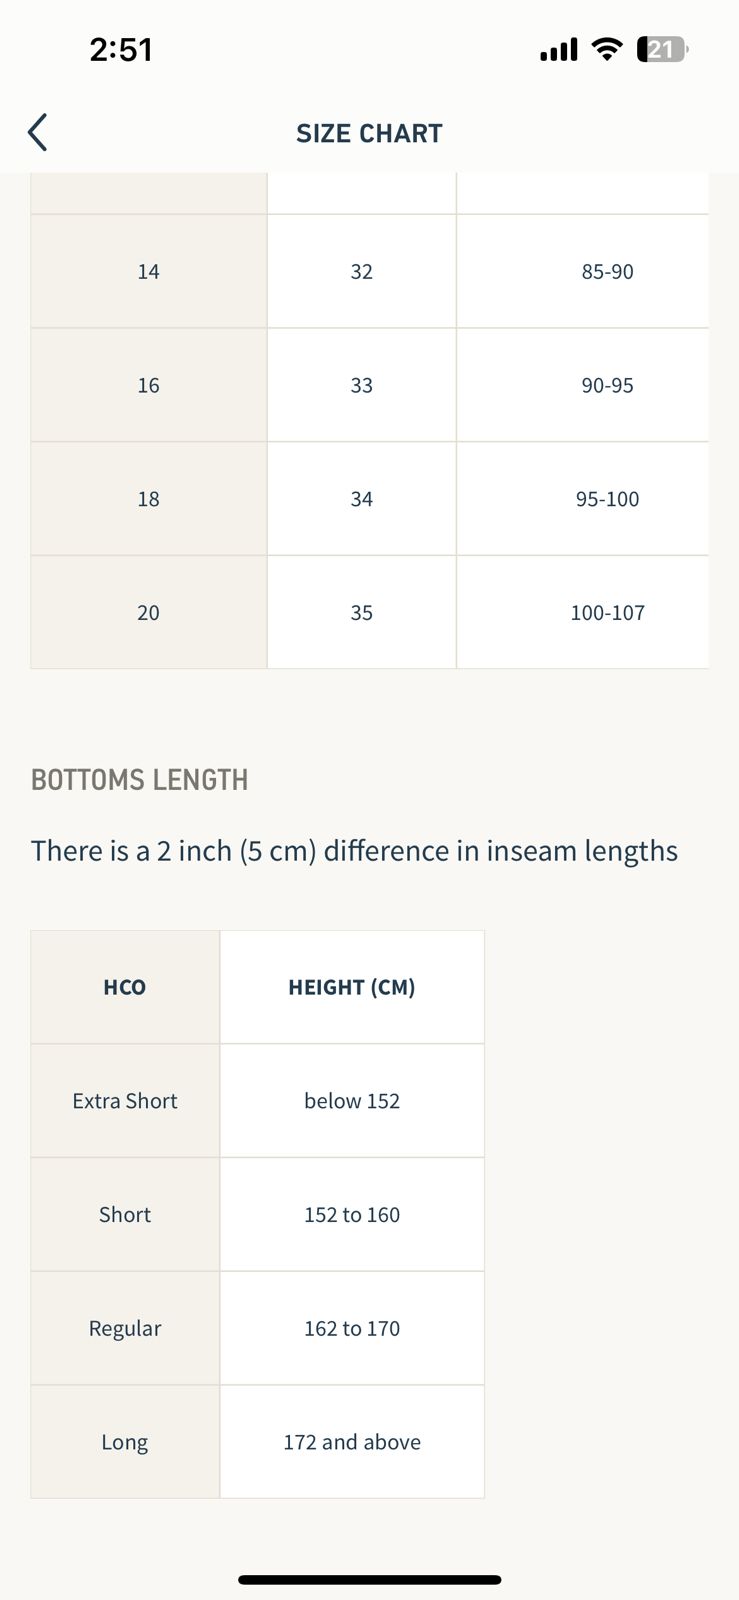Tap the HCO column header
The width and height of the screenshot is (739, 1600).
pos(125,987)
